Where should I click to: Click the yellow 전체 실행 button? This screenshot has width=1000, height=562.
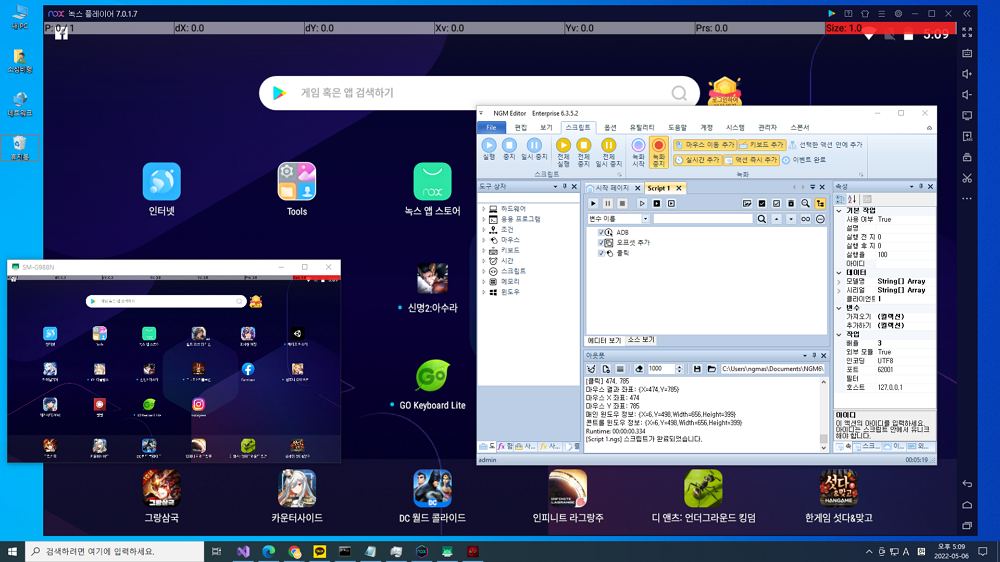tap(563, 153)
